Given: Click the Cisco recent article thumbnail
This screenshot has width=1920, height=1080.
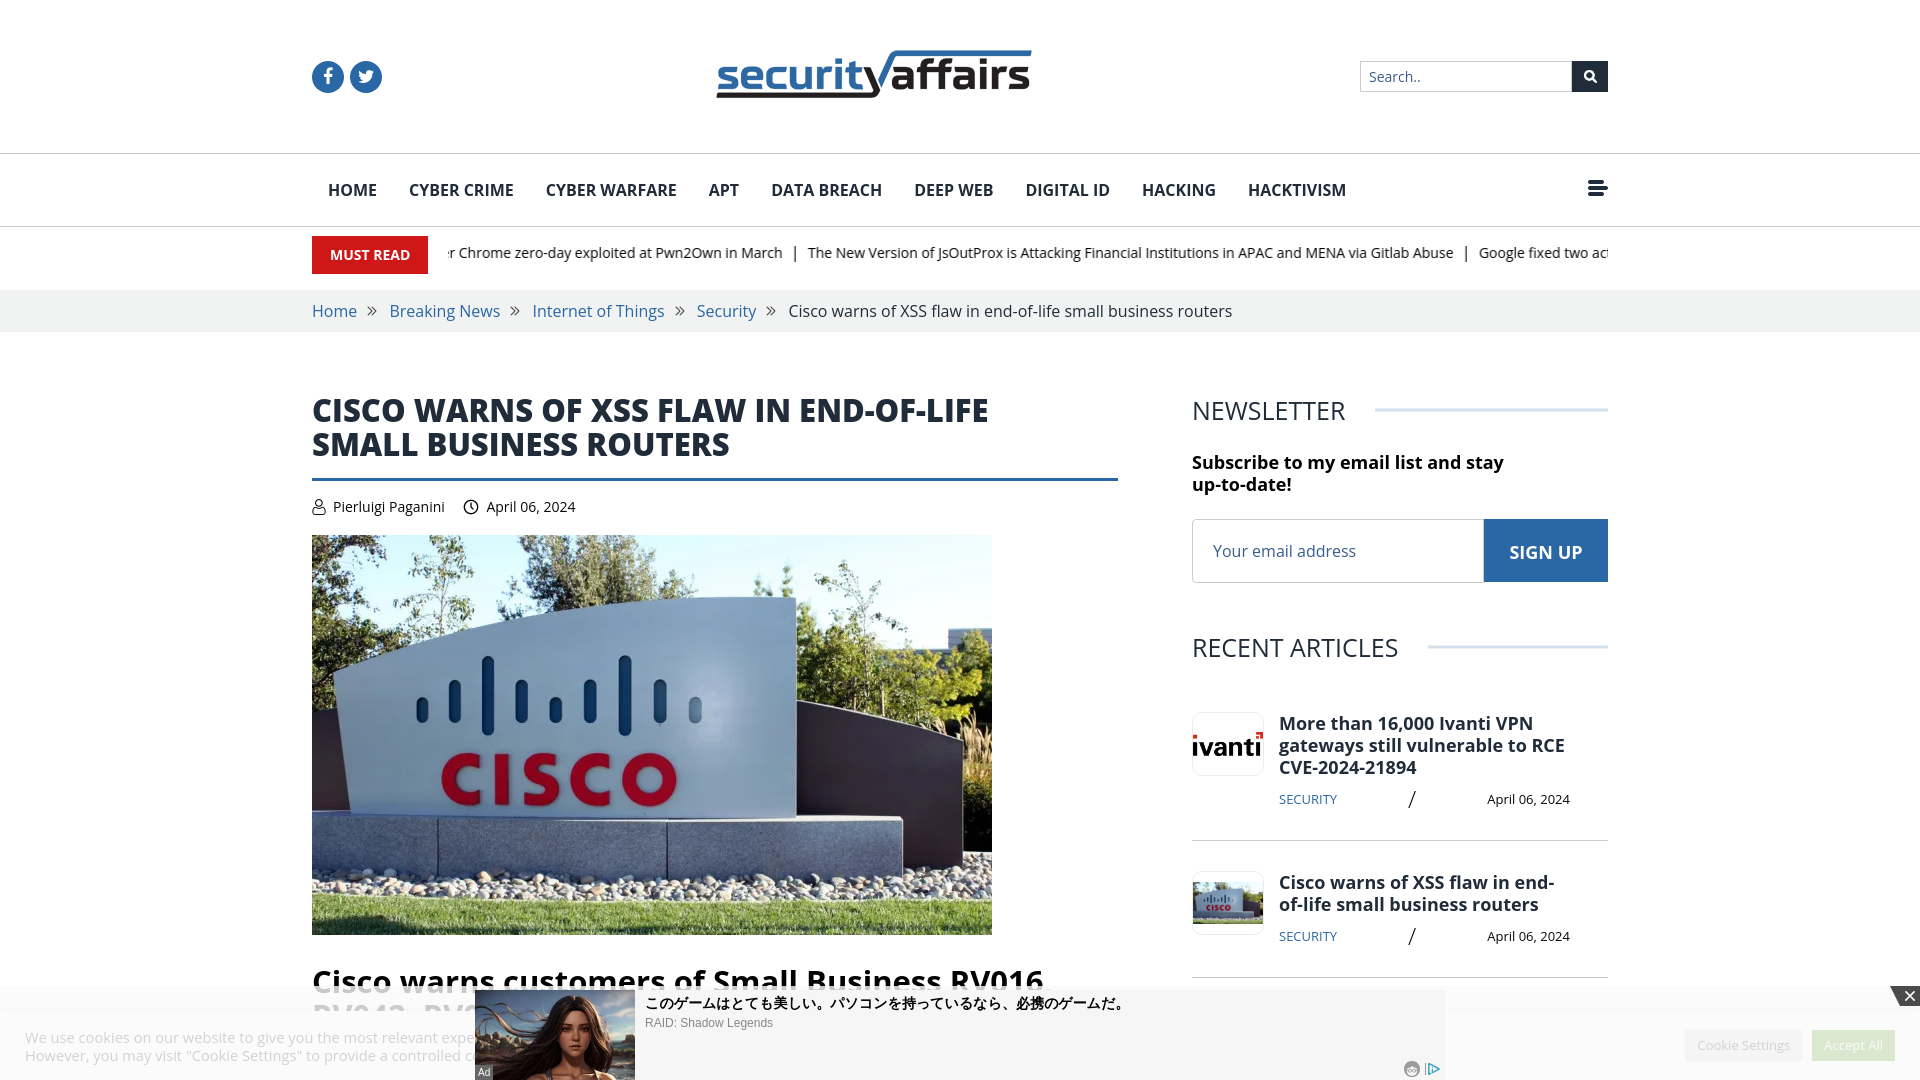Looking at the screenshot, I should click(x=1228, y=902).
